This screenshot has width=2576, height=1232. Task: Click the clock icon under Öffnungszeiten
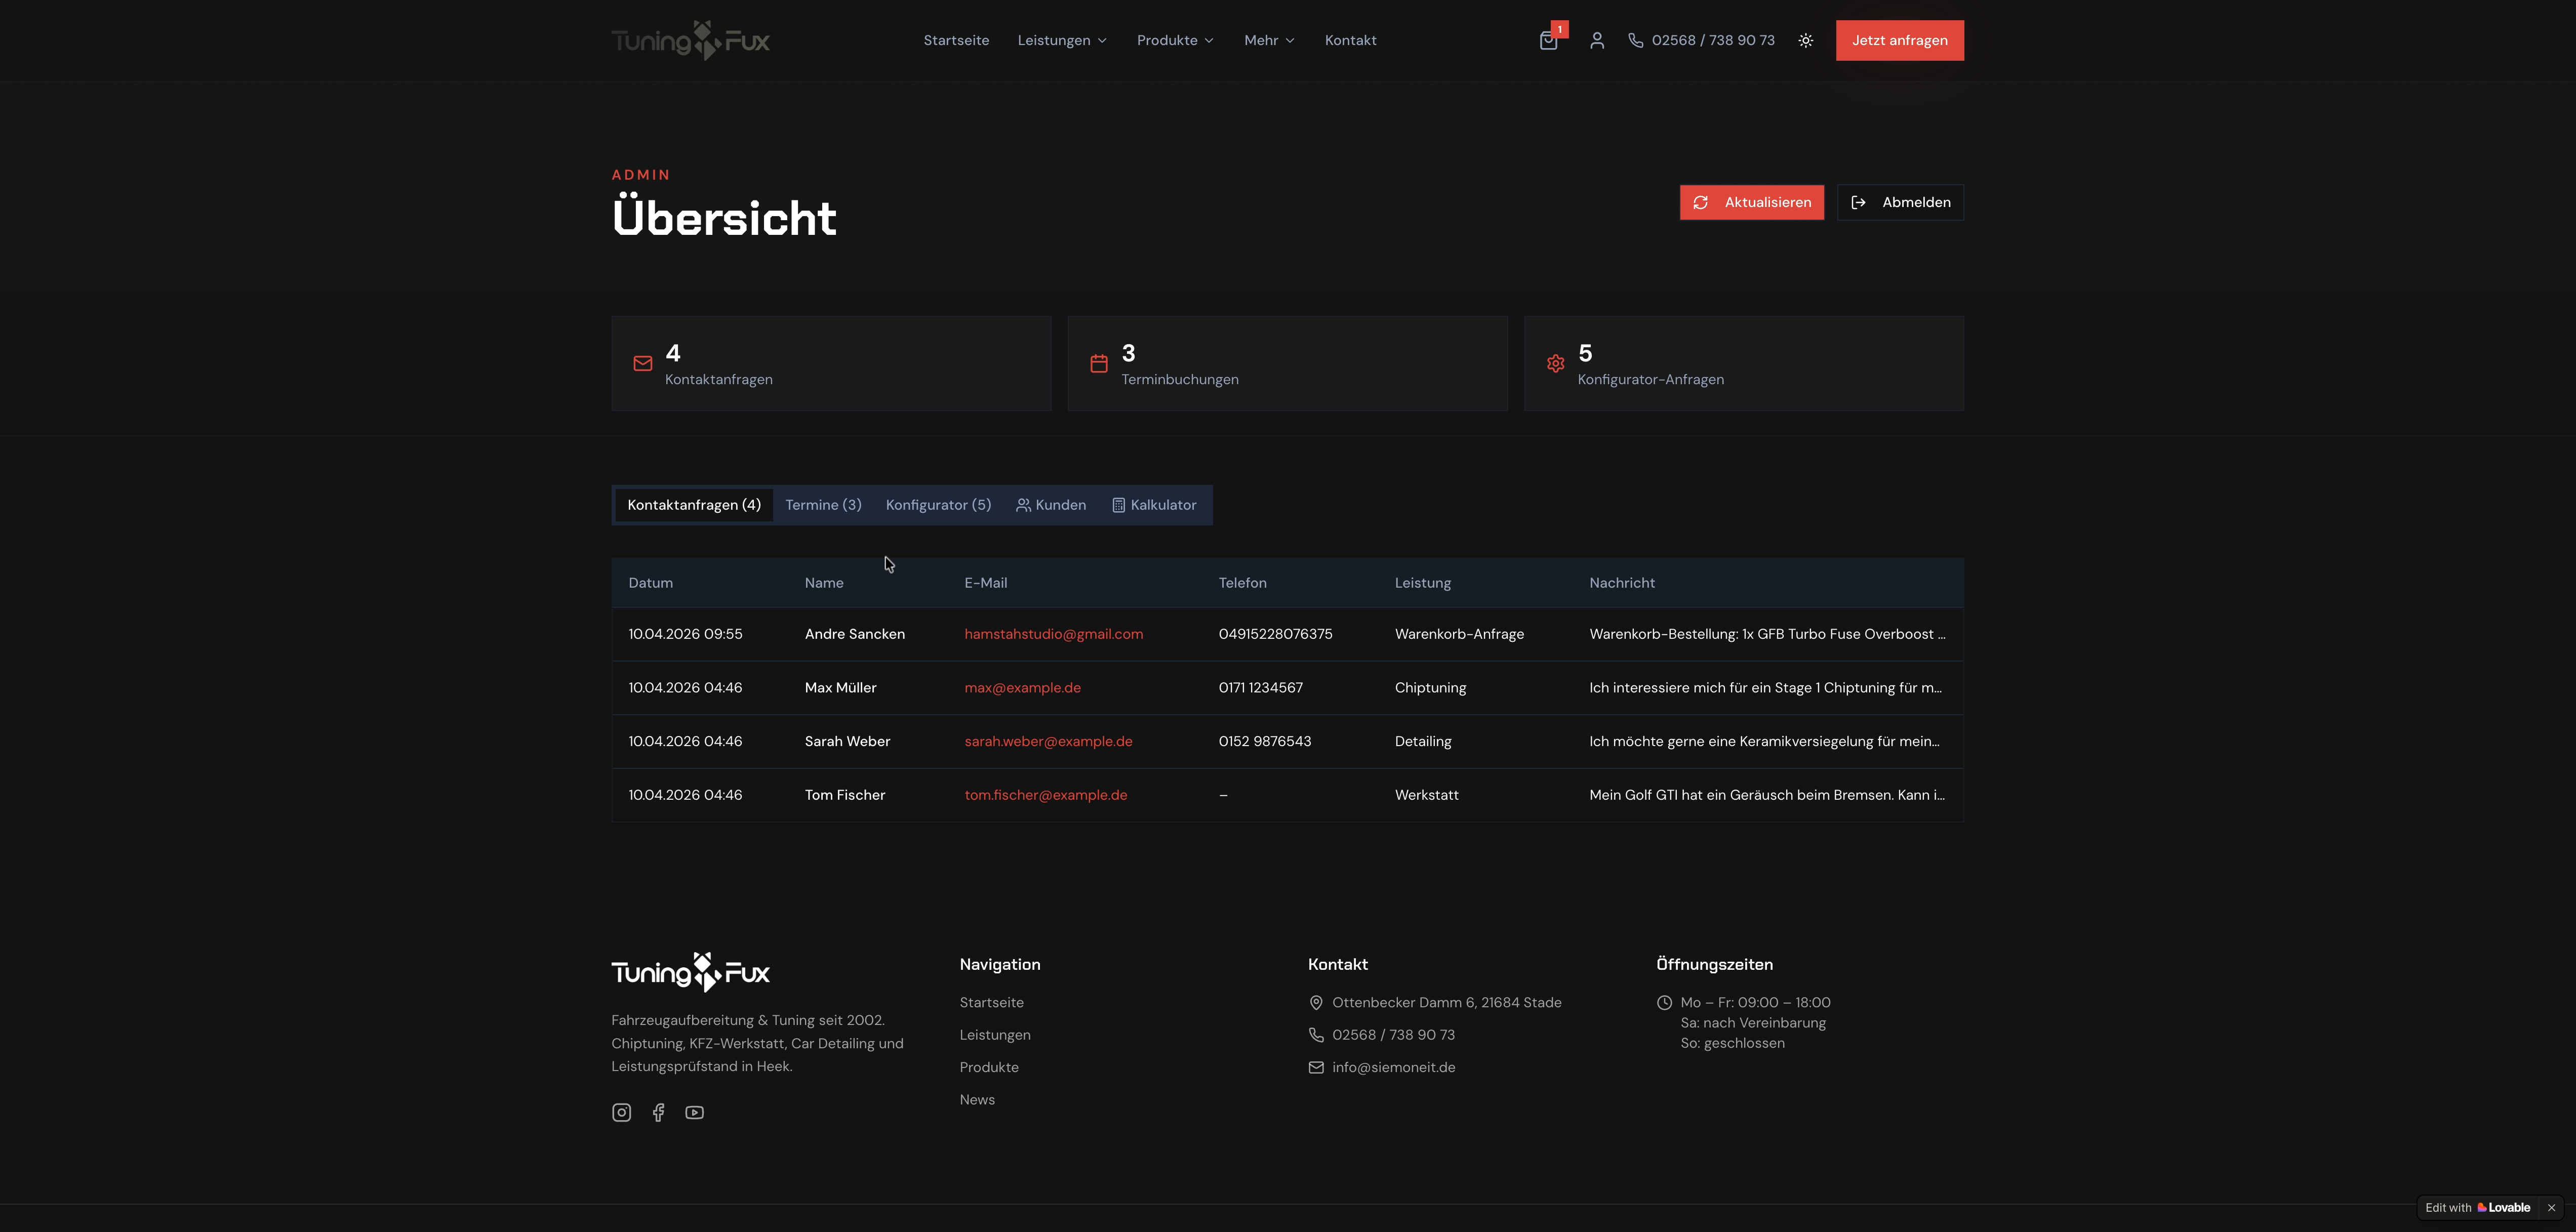click(x=1664, y=1003)
